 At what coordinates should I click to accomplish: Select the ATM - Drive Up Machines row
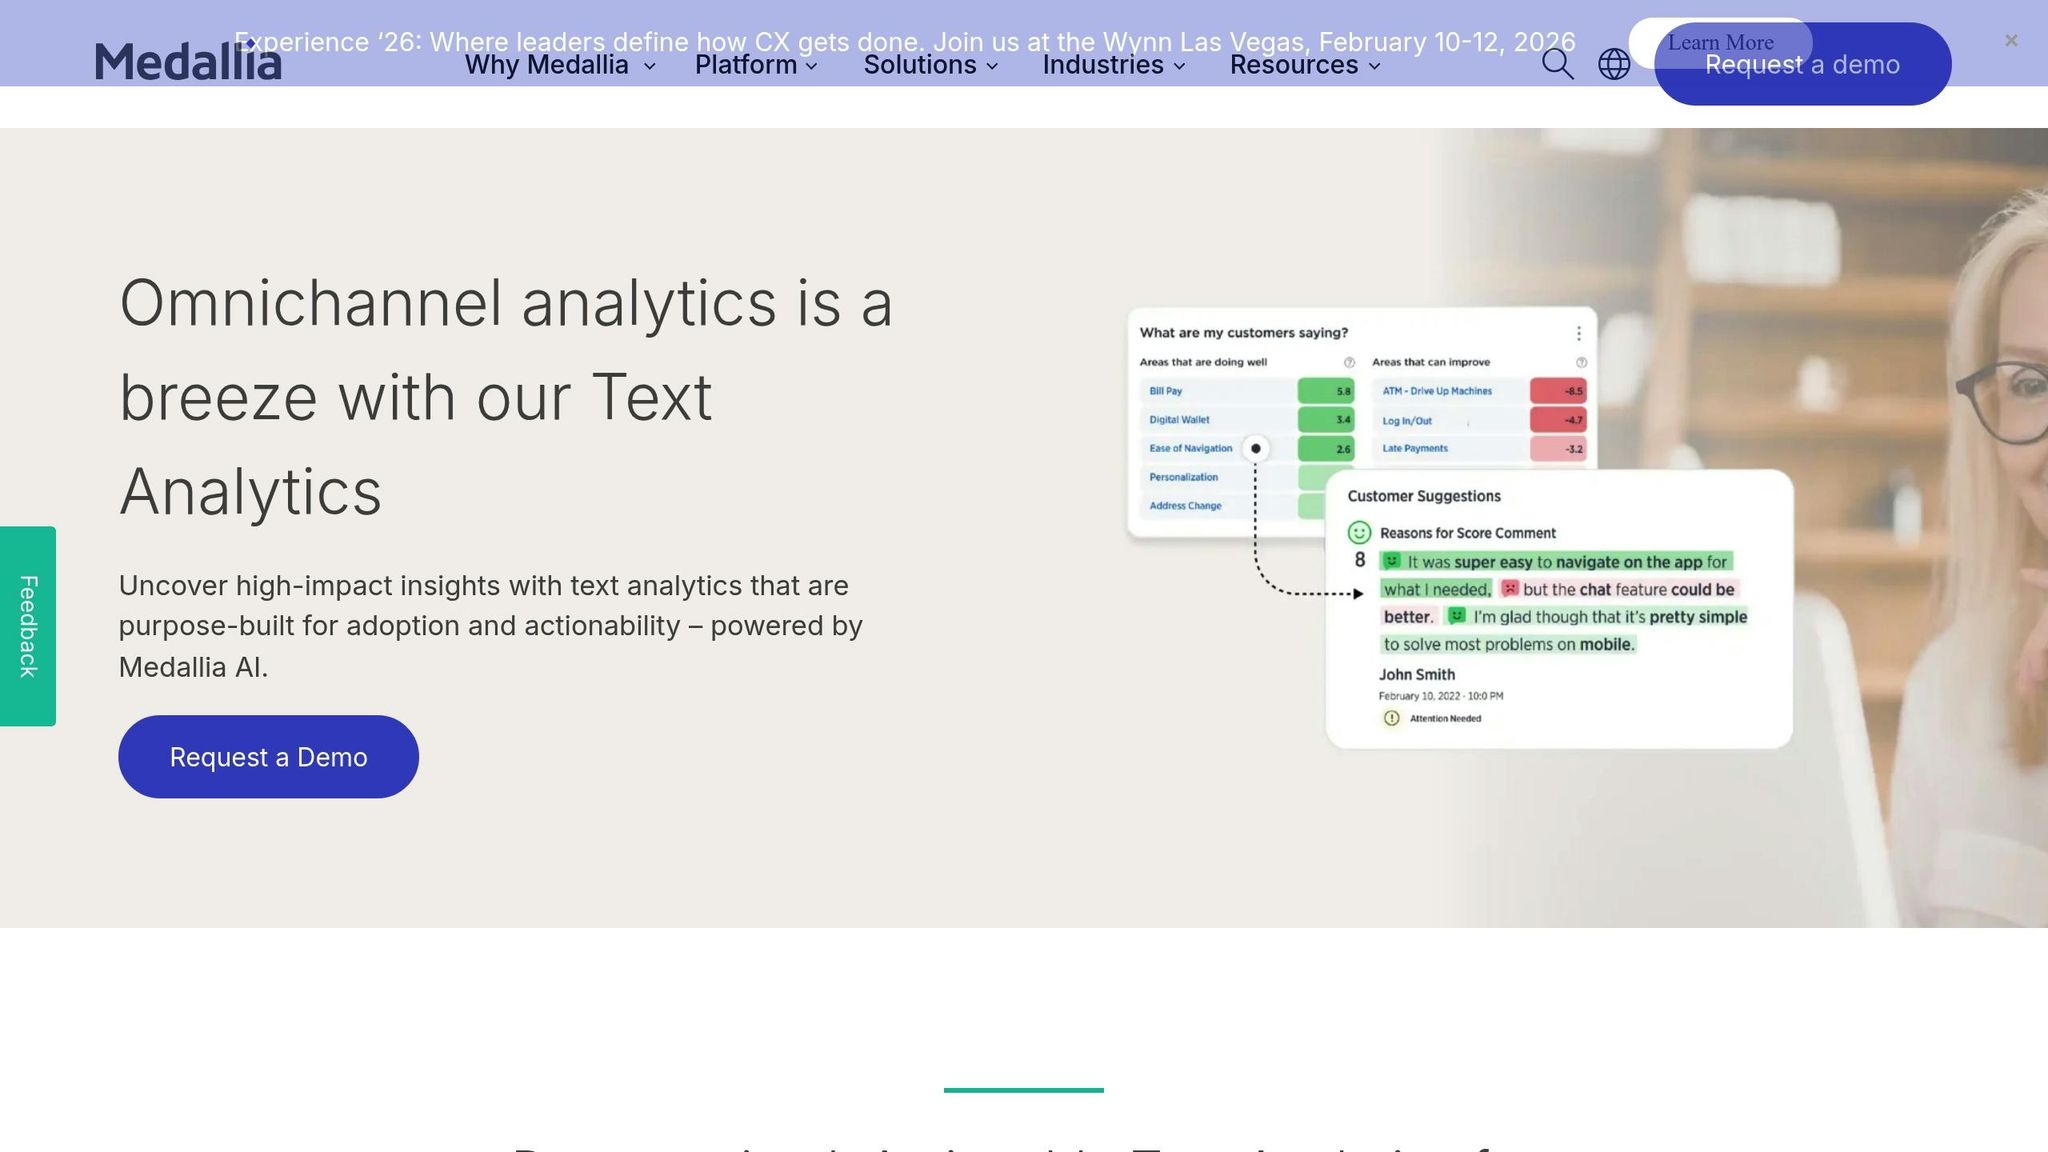(1479, 391)
